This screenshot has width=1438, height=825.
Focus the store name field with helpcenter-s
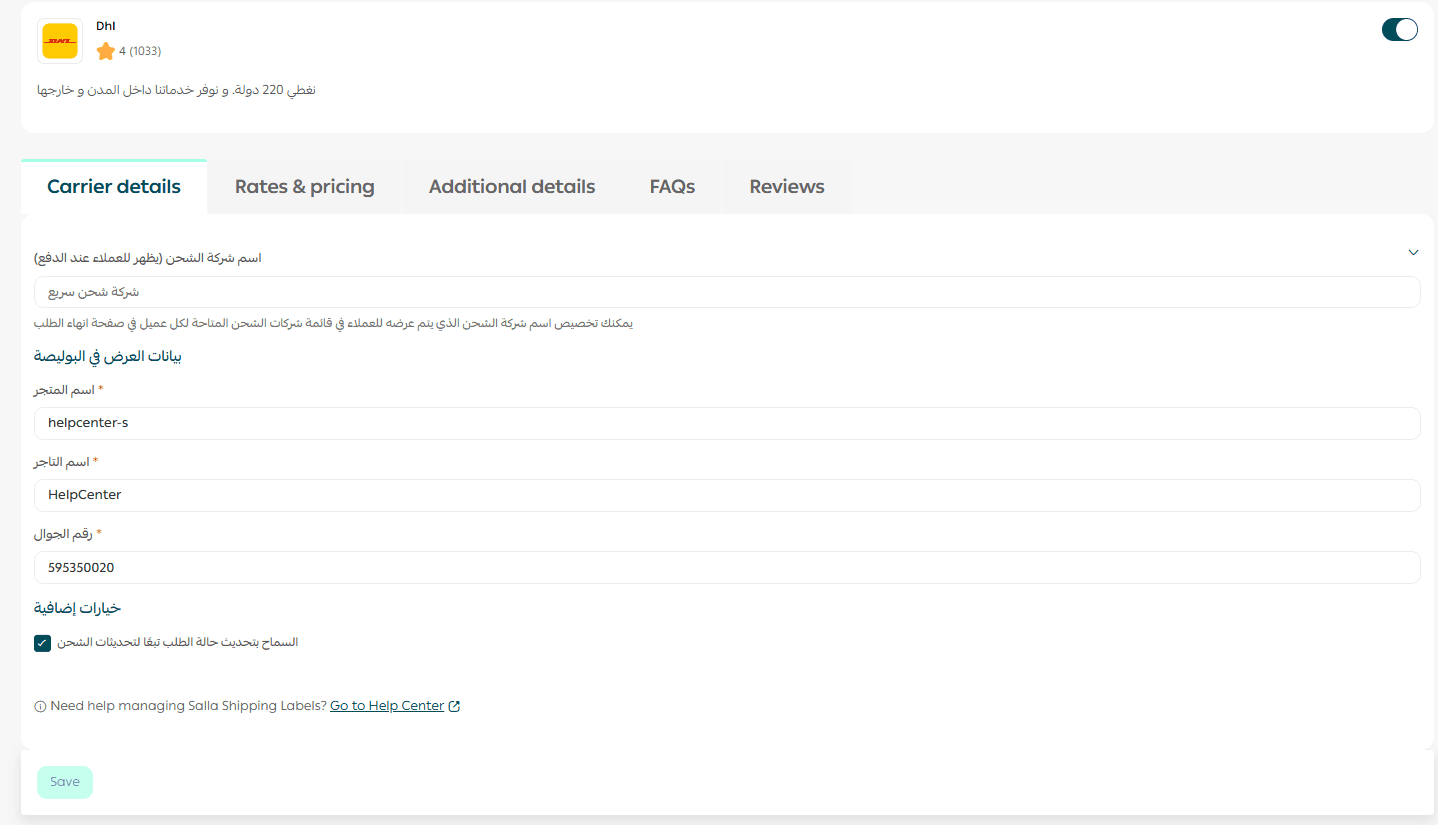click(727, 423)
